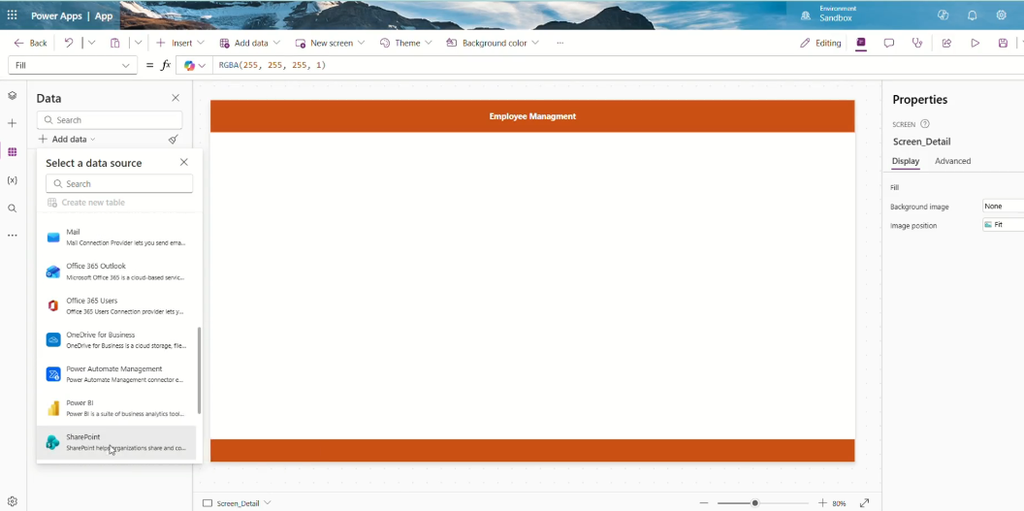
Task: Close the Data pane
Action: click(176, 98)
